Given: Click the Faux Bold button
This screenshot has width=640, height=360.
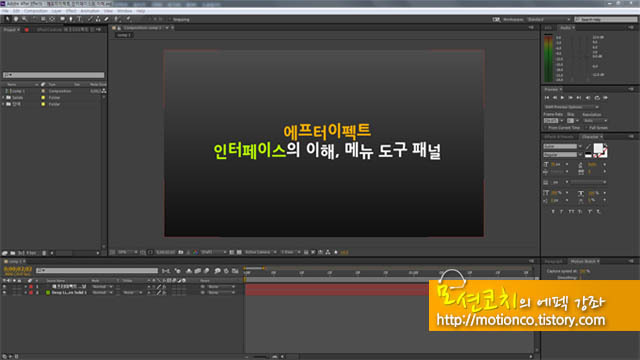Looking at the screenshot, I should 553,211.
